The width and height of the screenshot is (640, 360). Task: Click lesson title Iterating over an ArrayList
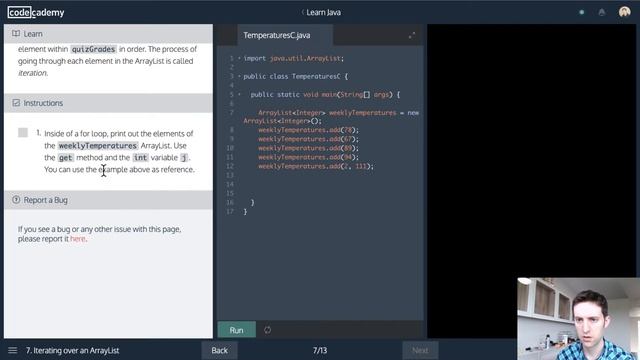73,350
